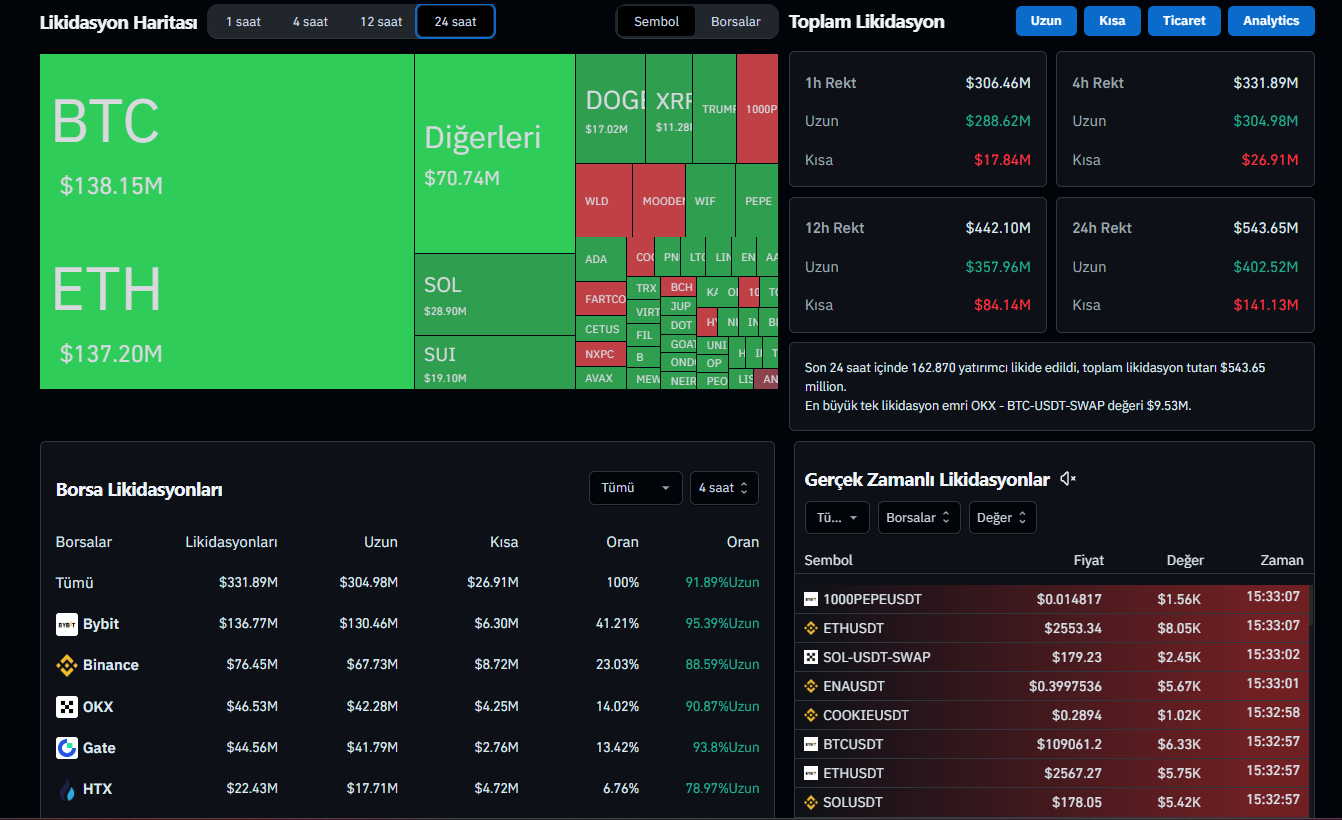Switch heatmap view to Sembol
The width and height of the screenshot is (1342, 820).
656,22
